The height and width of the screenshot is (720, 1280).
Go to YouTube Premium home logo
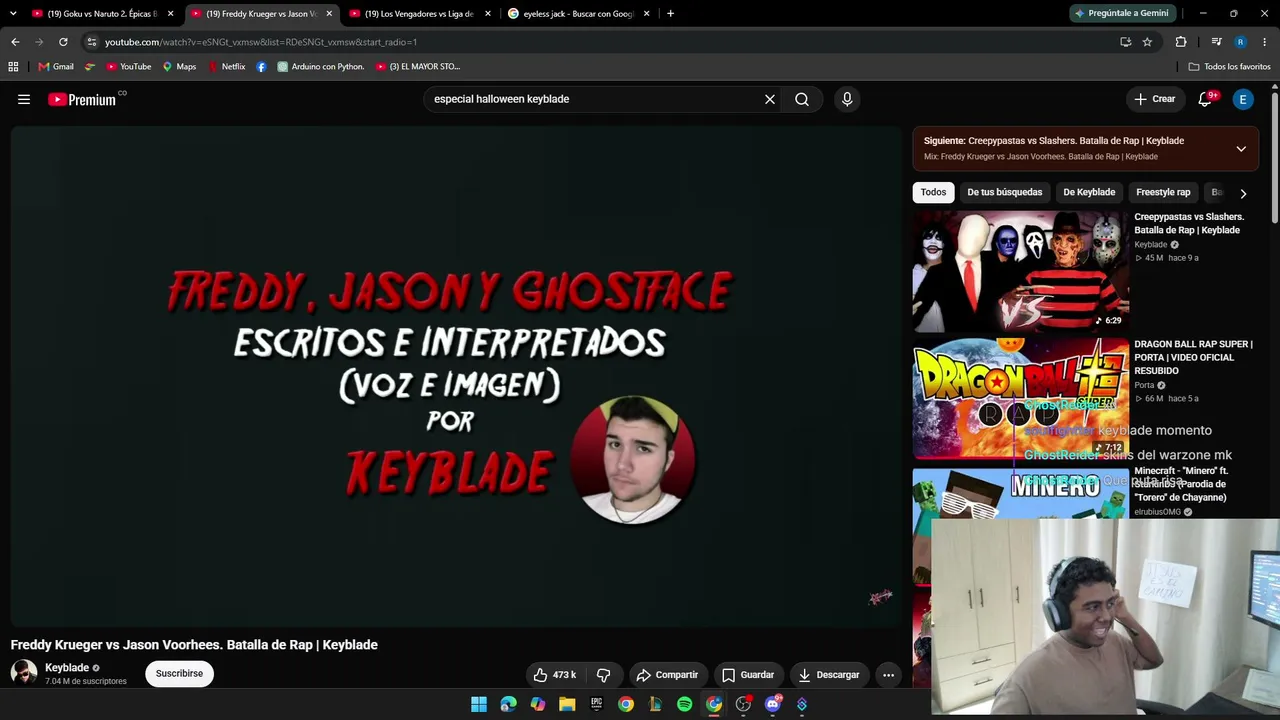point(82,99)
